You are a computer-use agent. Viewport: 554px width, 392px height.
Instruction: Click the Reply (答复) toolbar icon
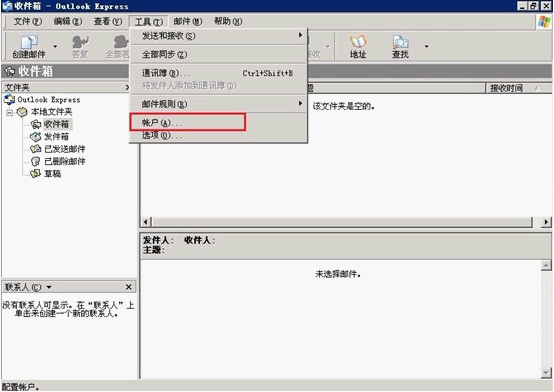click(80, 46)
